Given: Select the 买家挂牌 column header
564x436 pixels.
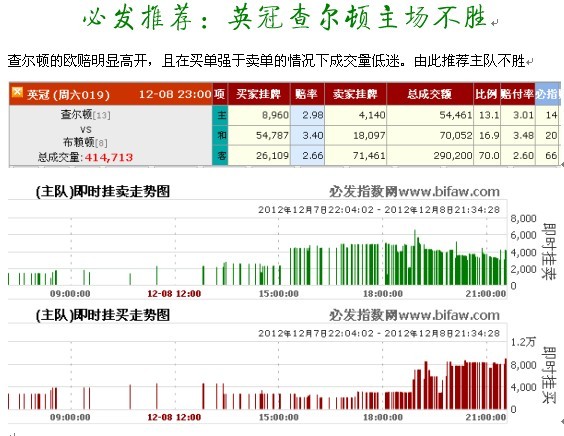Looking at the screenshot, I should tap(259, 94).
